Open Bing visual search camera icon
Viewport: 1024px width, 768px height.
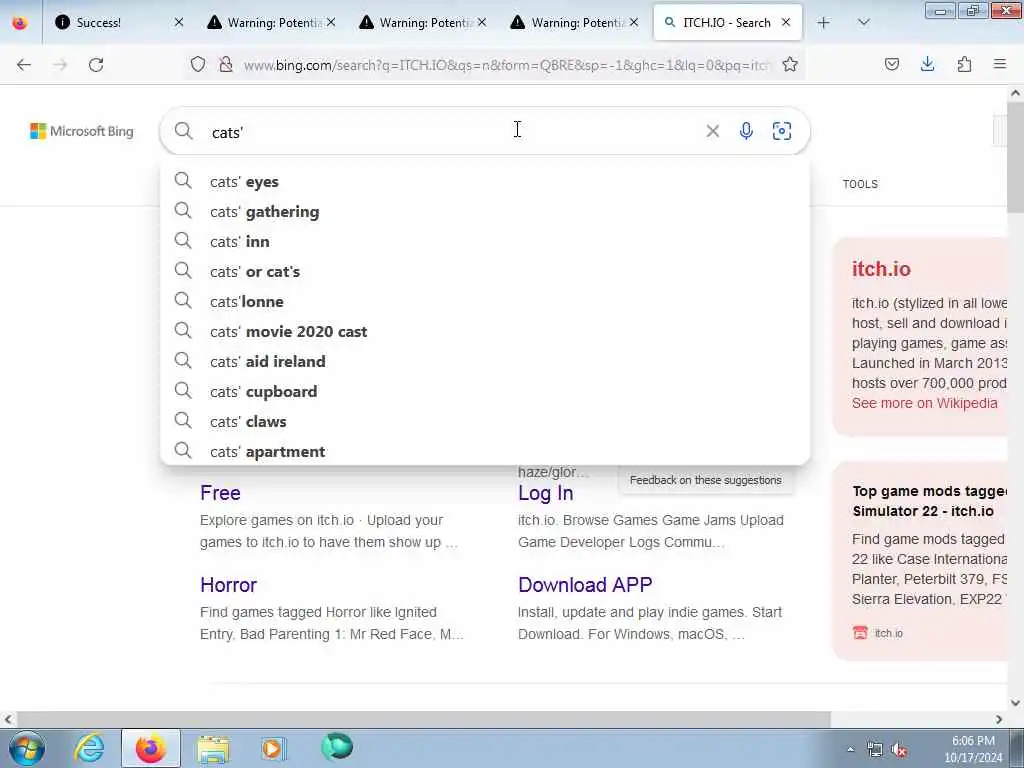(x=782, y=131)
